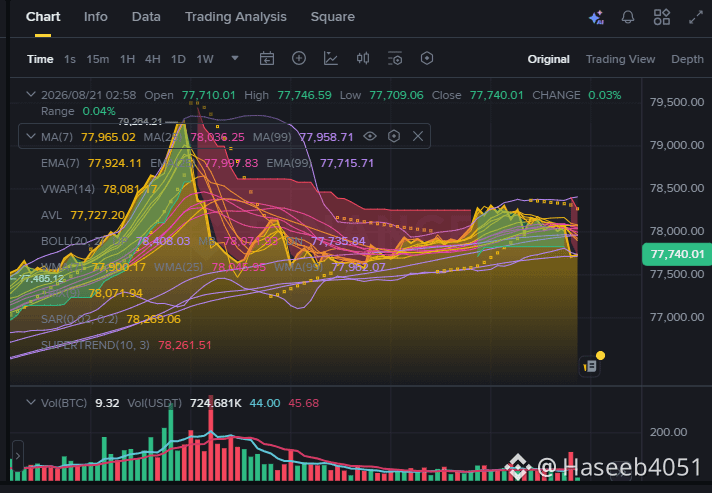Click the volume axis 200.00 label
712x493 pixels.
pyautogui.click(x=668, y=432)
